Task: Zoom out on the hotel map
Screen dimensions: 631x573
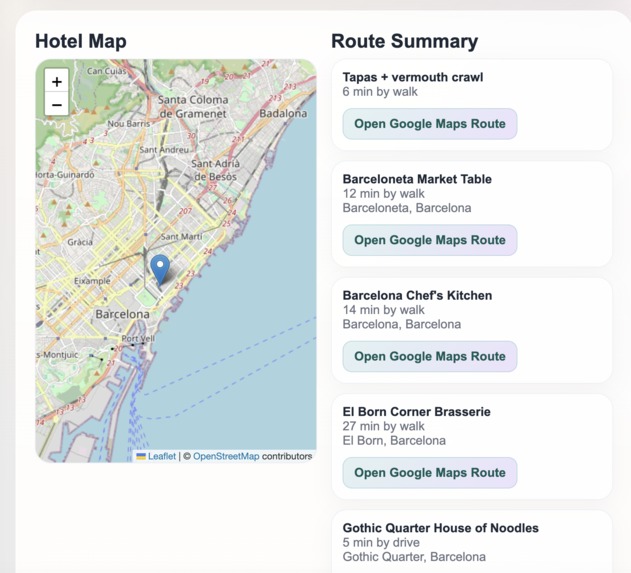Action: [x=57, y=105]
